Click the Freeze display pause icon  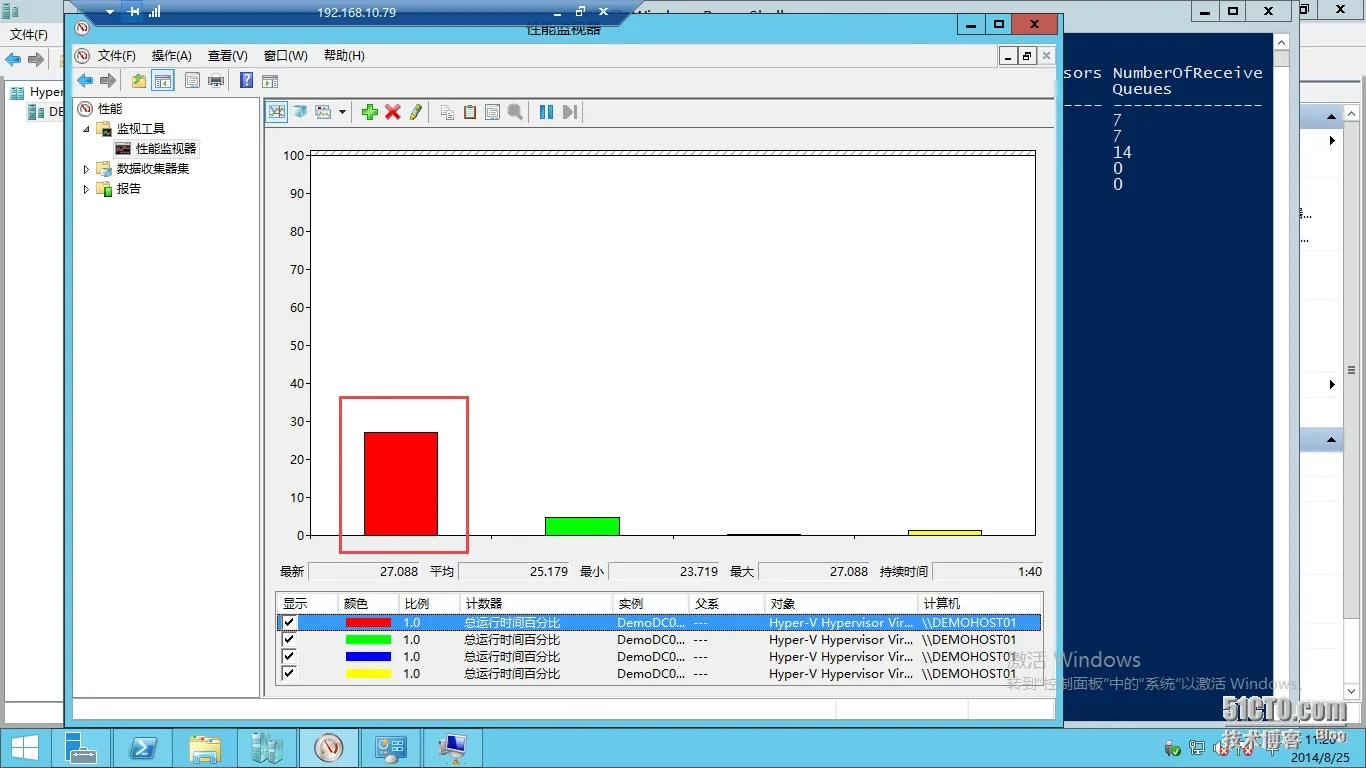pos(546,112)
